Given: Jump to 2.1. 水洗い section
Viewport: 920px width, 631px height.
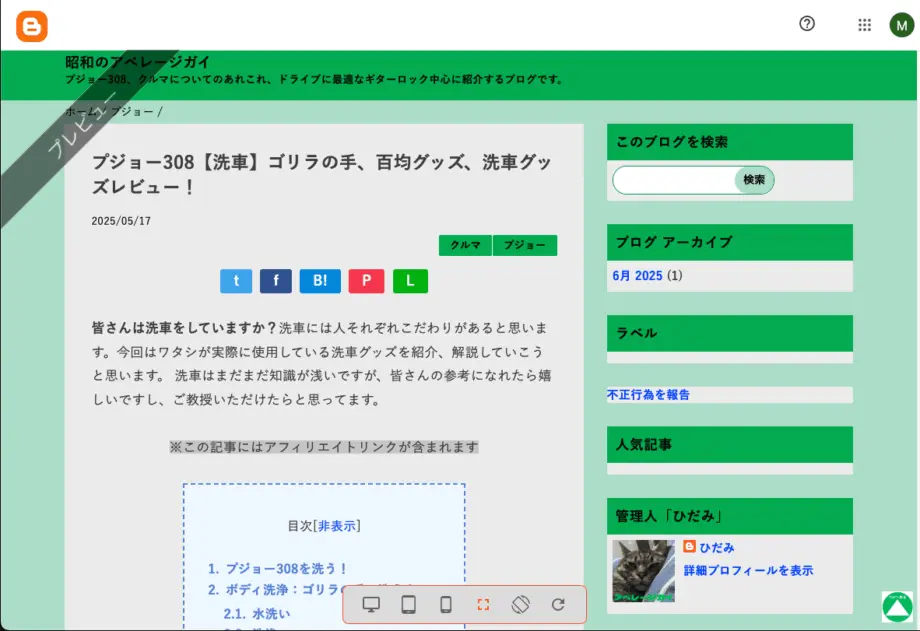Looking at the screenshot, I should coord(256,613).
